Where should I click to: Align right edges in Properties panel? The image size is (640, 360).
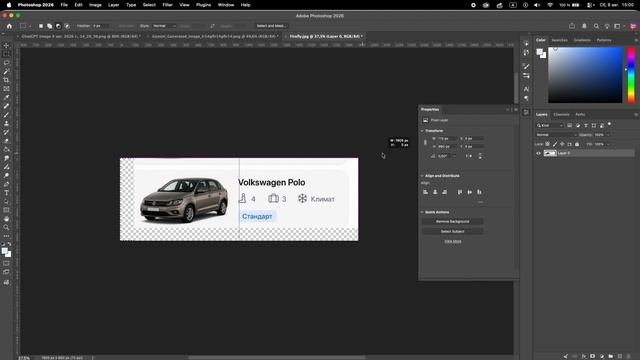click(x=444, y=192)
